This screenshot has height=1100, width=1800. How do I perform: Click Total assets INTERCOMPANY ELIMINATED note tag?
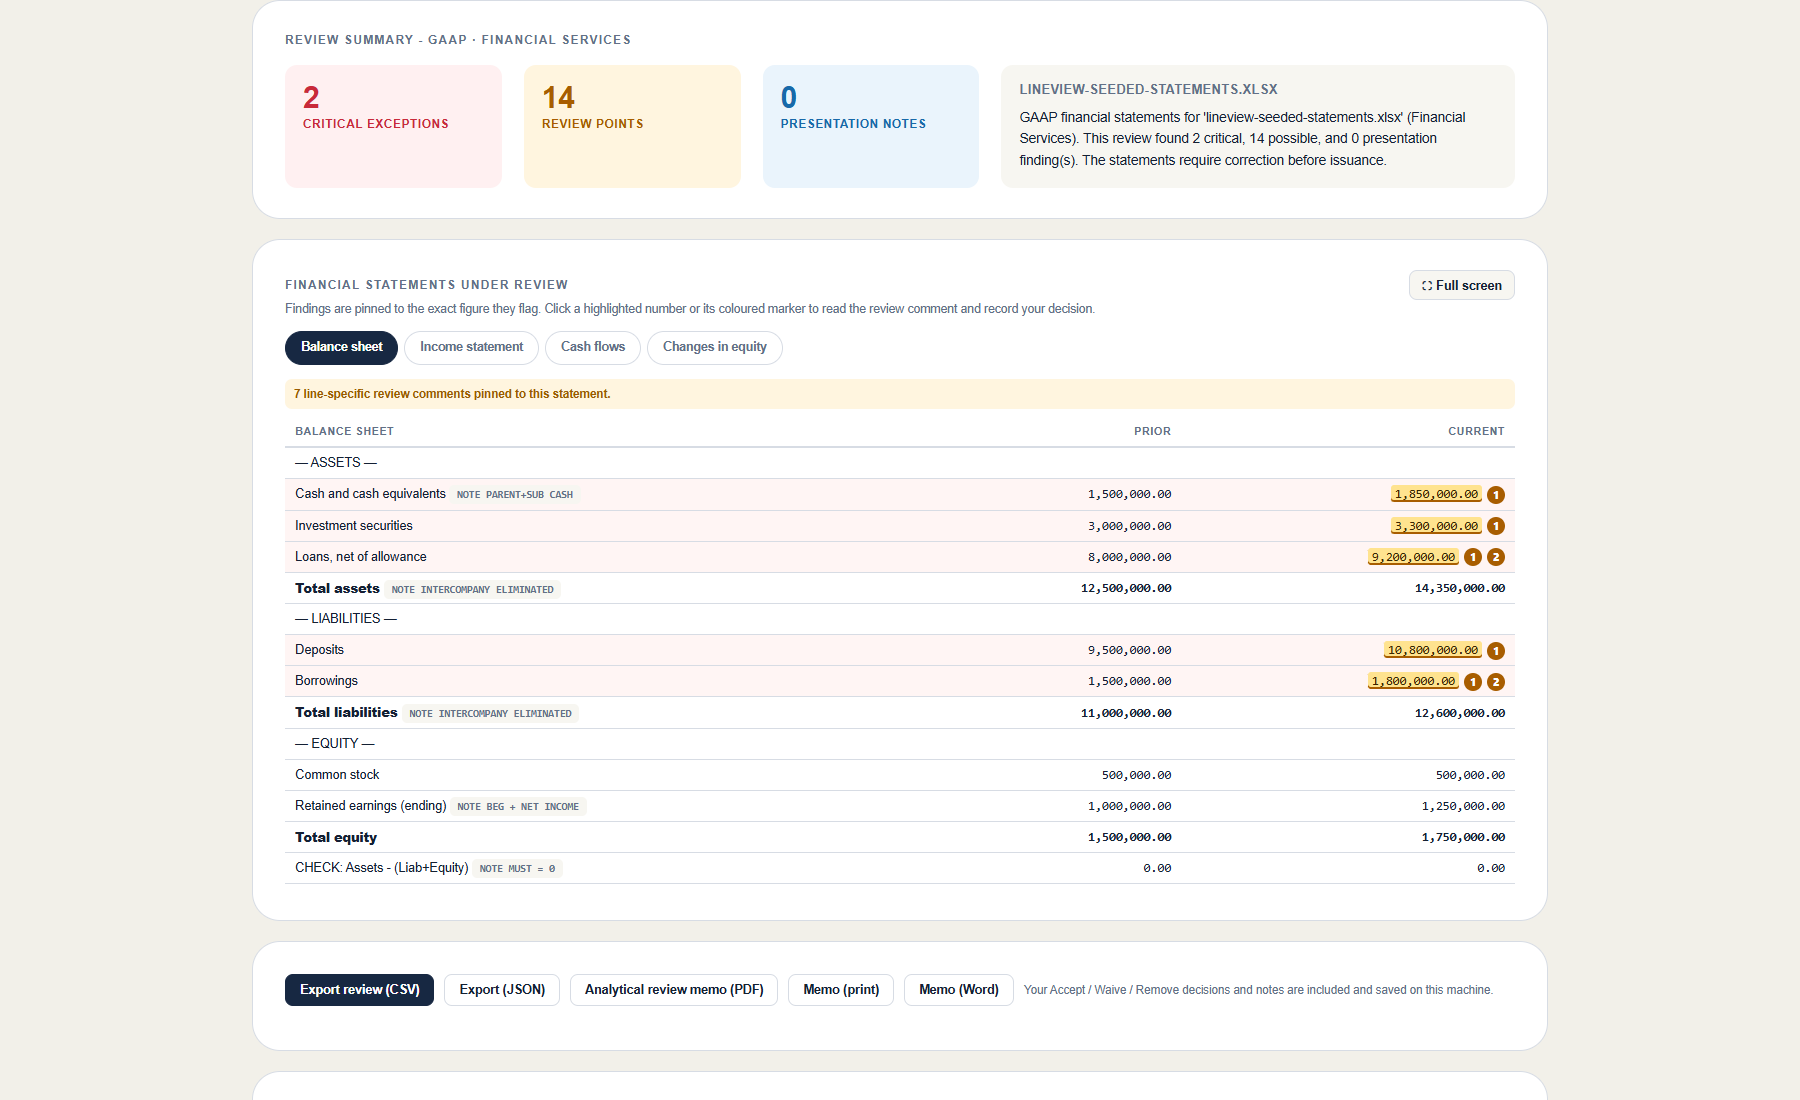(x=472, y=590)
